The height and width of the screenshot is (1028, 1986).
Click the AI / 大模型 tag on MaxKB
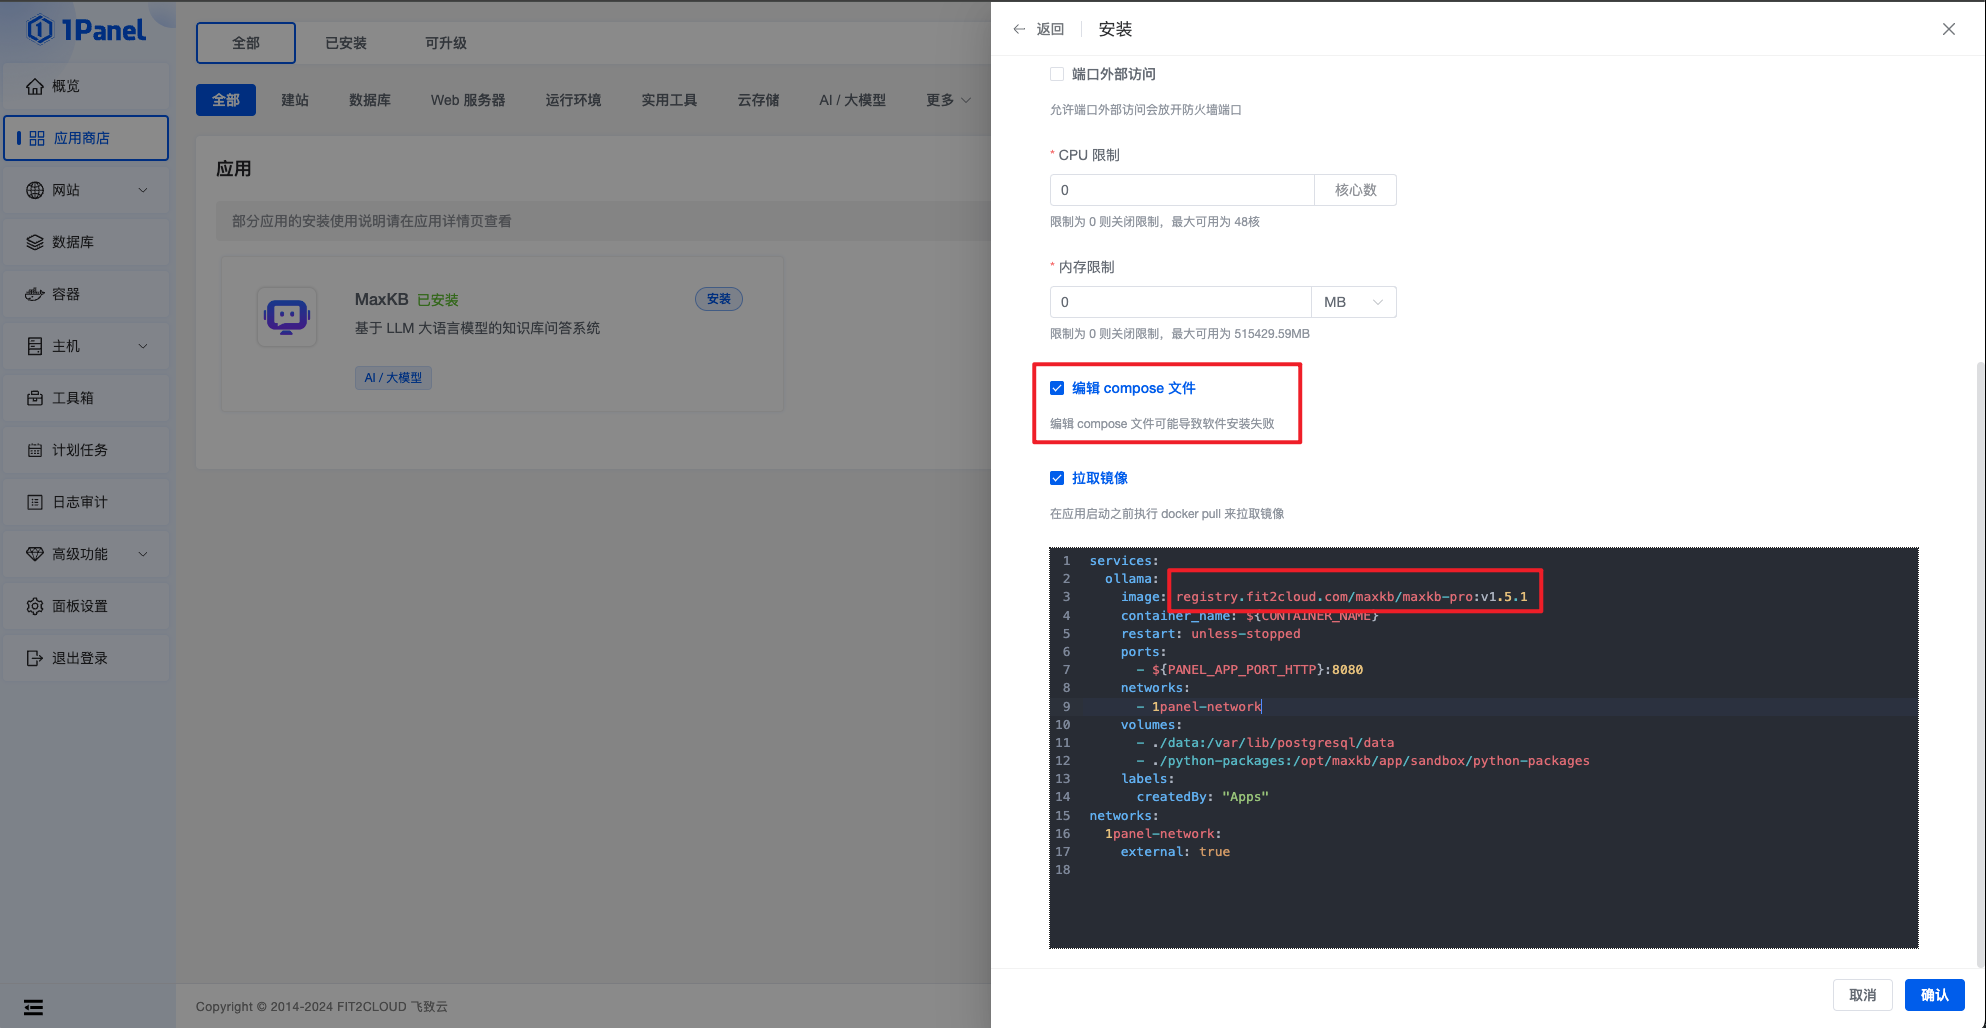(393, 378)
